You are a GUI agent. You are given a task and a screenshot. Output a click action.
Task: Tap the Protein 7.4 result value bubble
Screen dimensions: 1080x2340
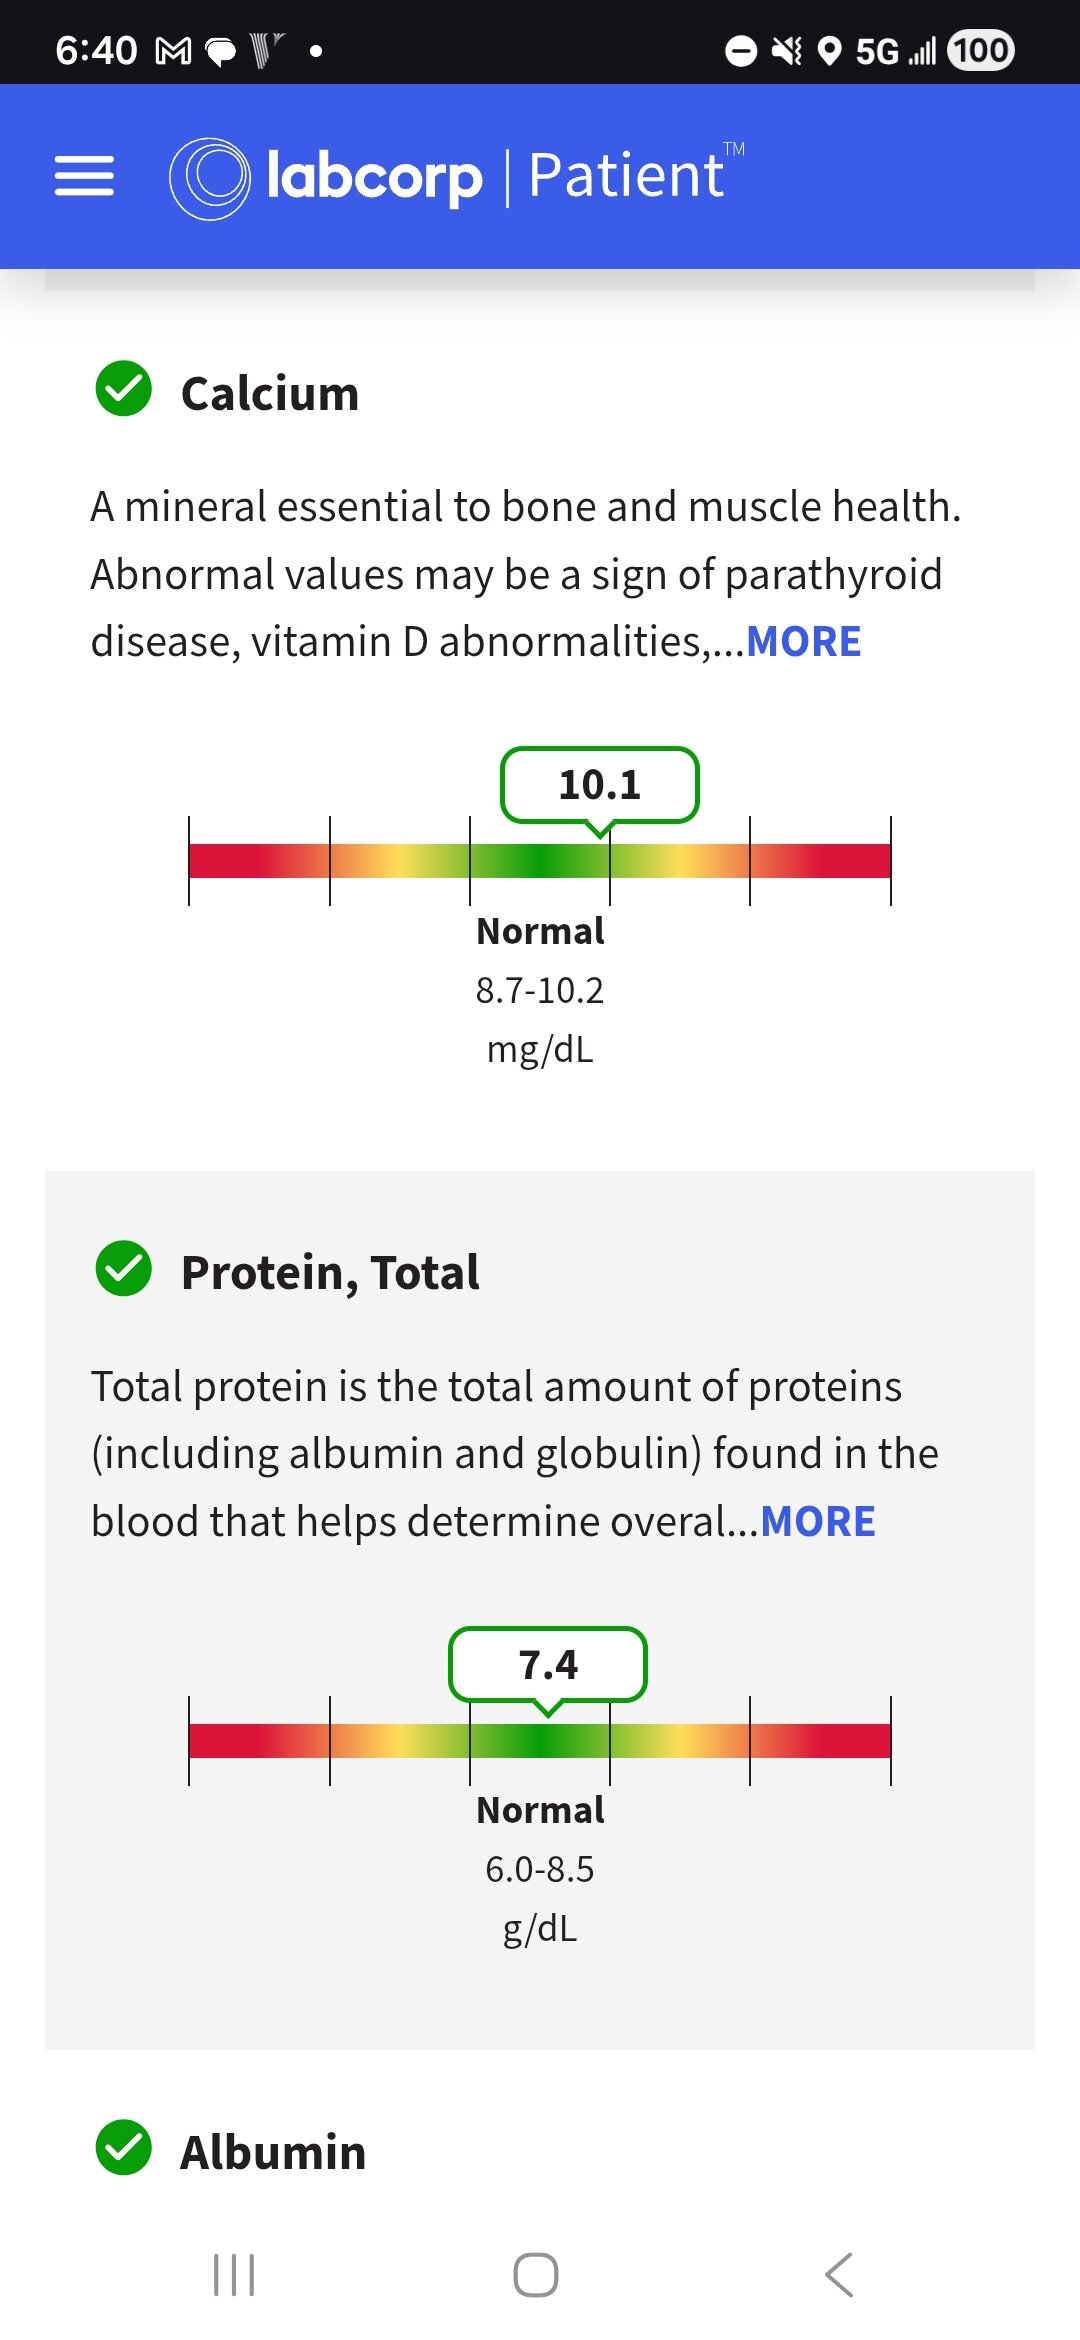click(x=548, y=1665)
